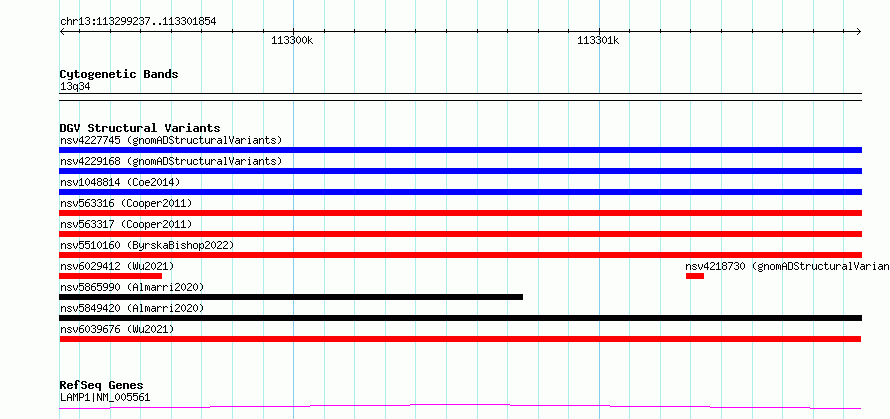The height and width of the screenshot is (419, 890).
Task: Select the black bar under nsv5849420
Action: tap(460, 318)
